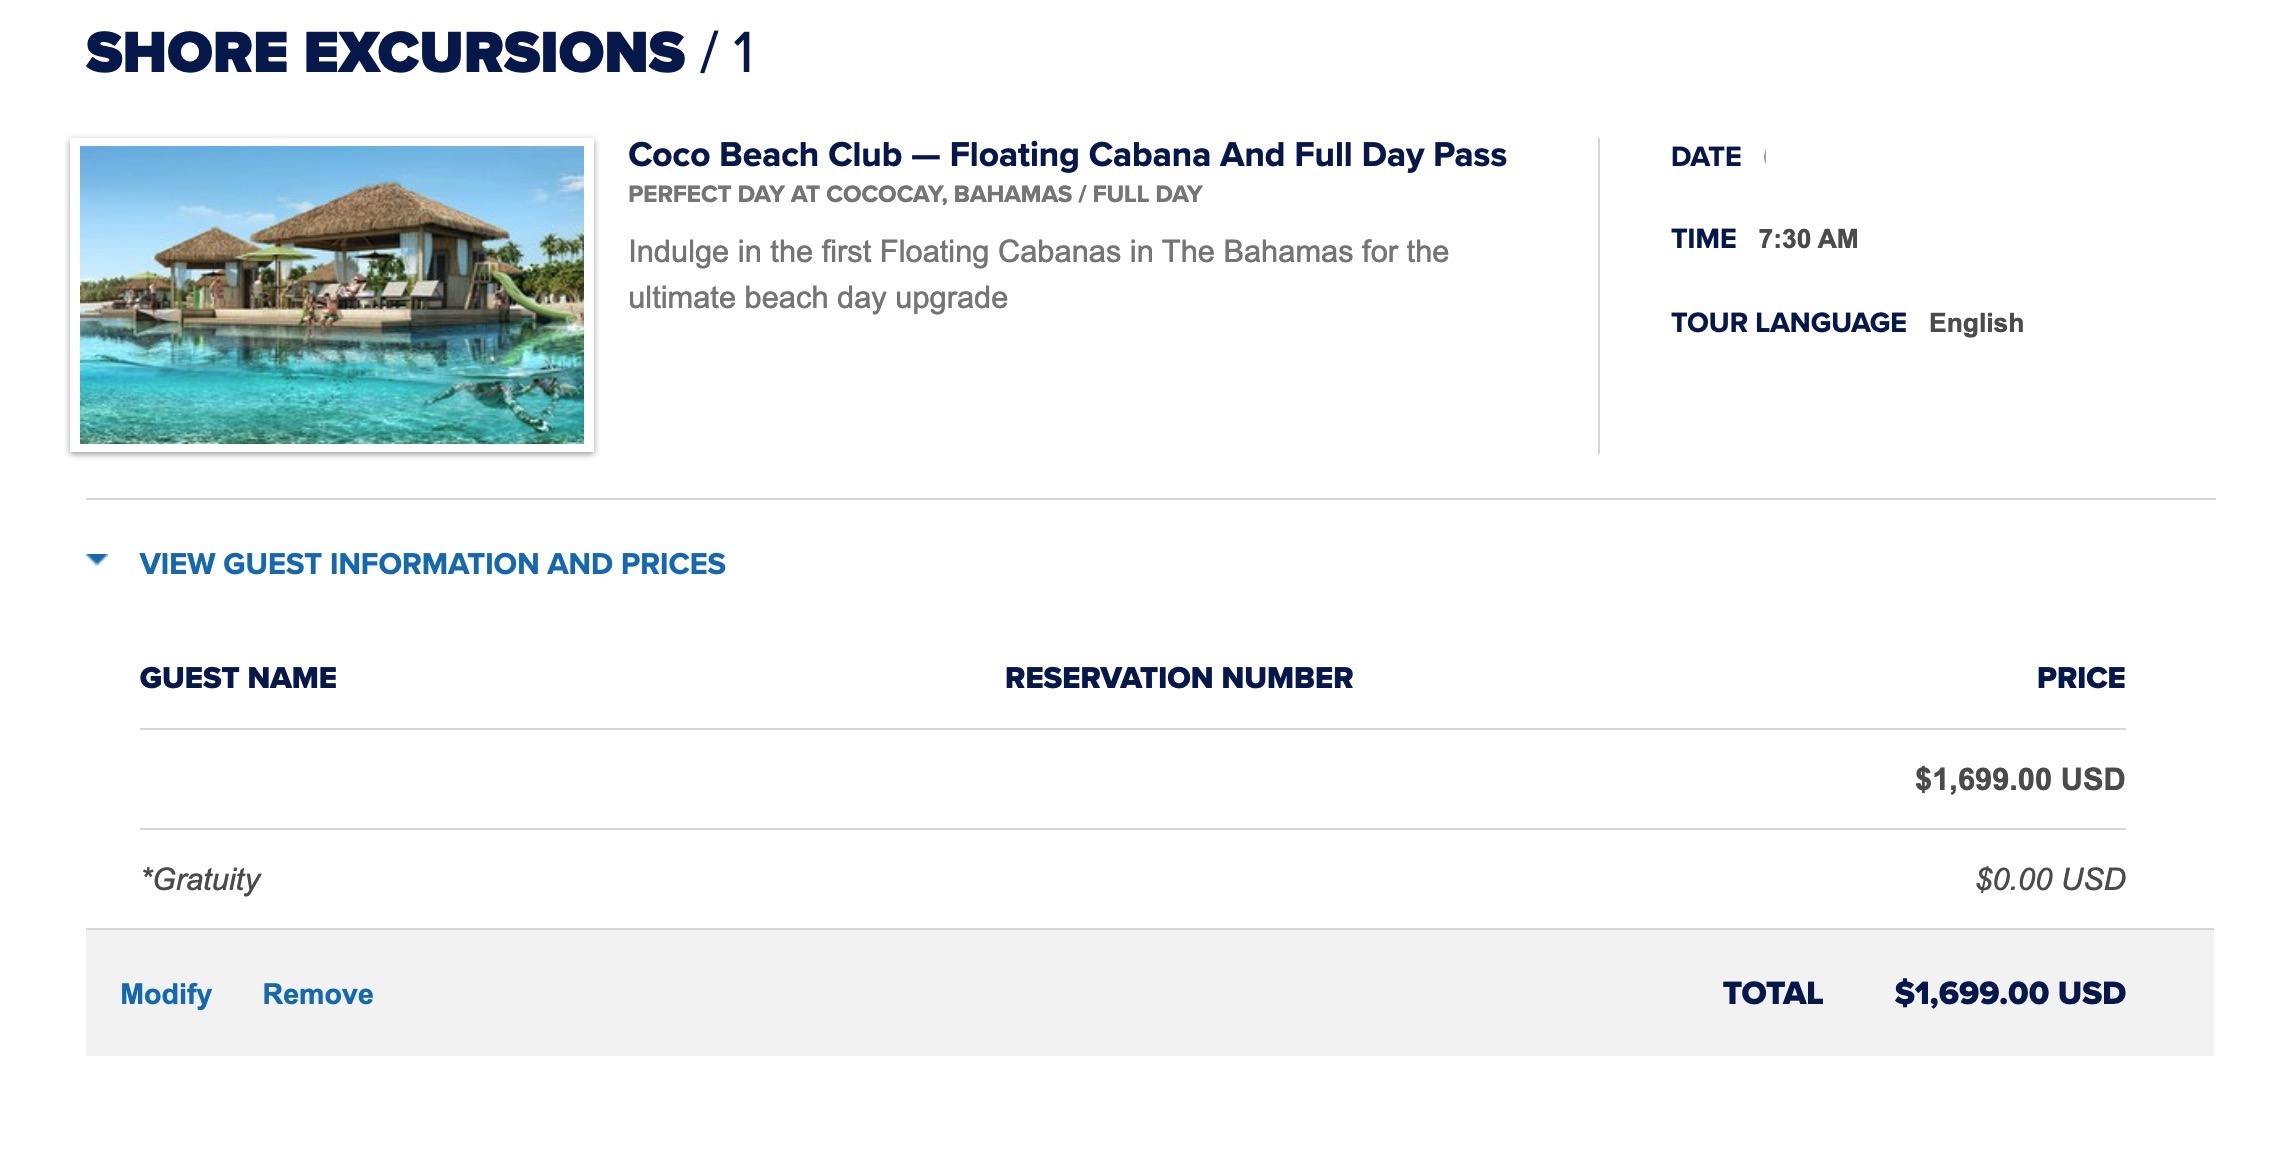Open Coco Beach Club excursion title

click(1067, 155)
